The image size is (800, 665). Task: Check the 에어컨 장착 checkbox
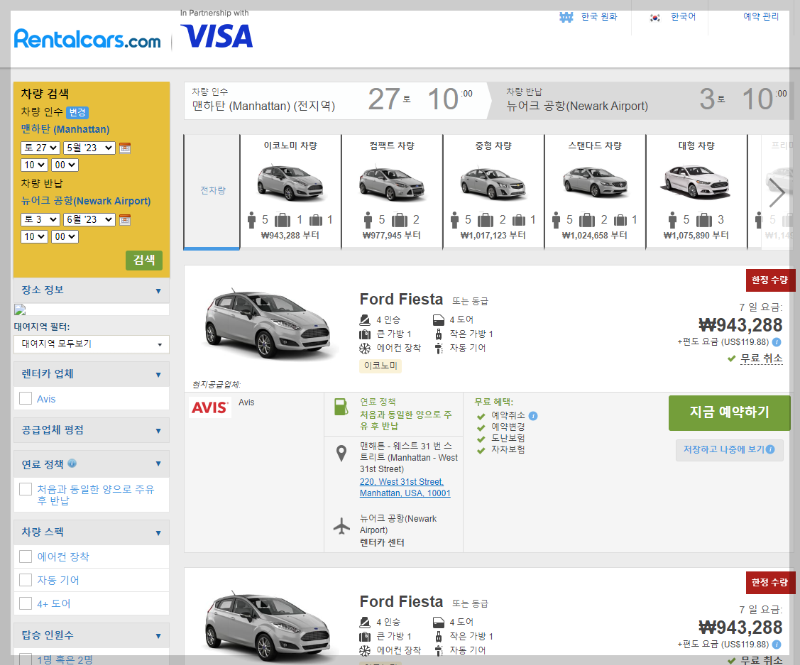26,556
